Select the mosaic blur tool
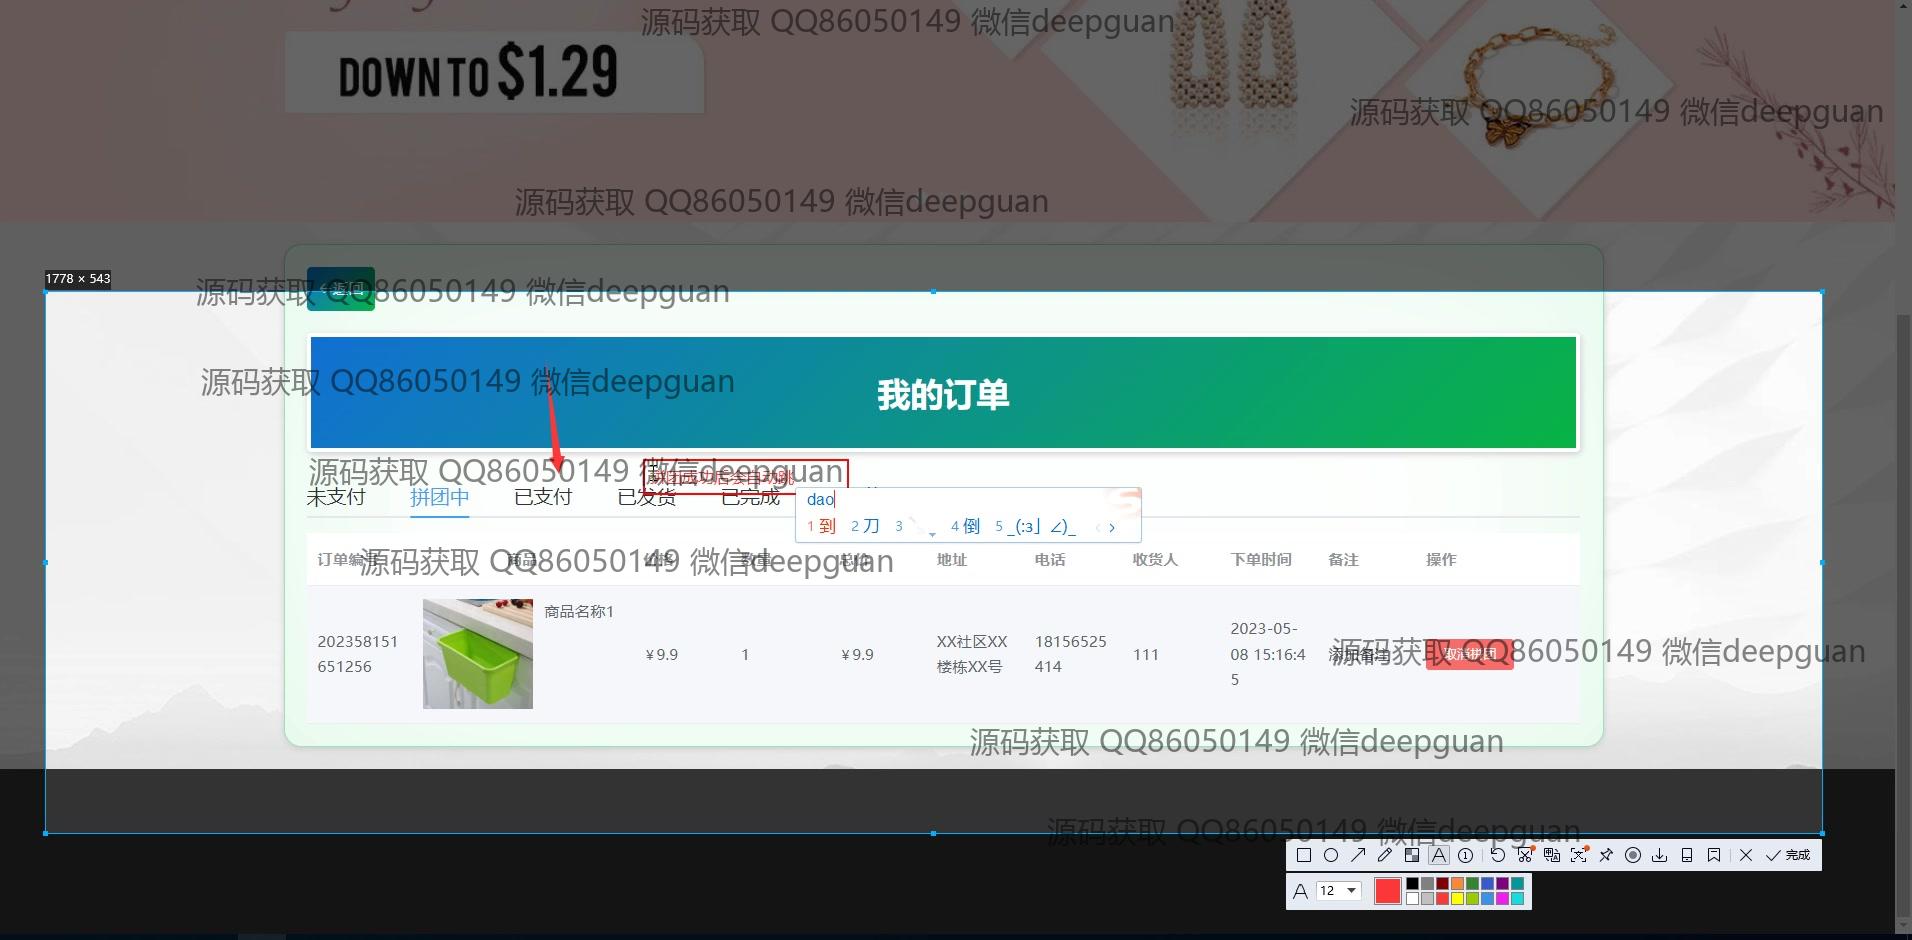1912x940 pixels. point(1412,855)
